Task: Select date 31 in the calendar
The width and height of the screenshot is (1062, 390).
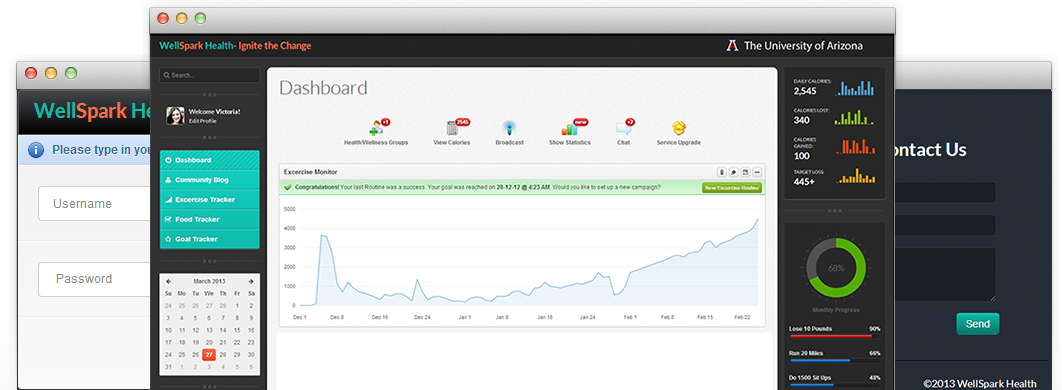Action: point(168,367)
